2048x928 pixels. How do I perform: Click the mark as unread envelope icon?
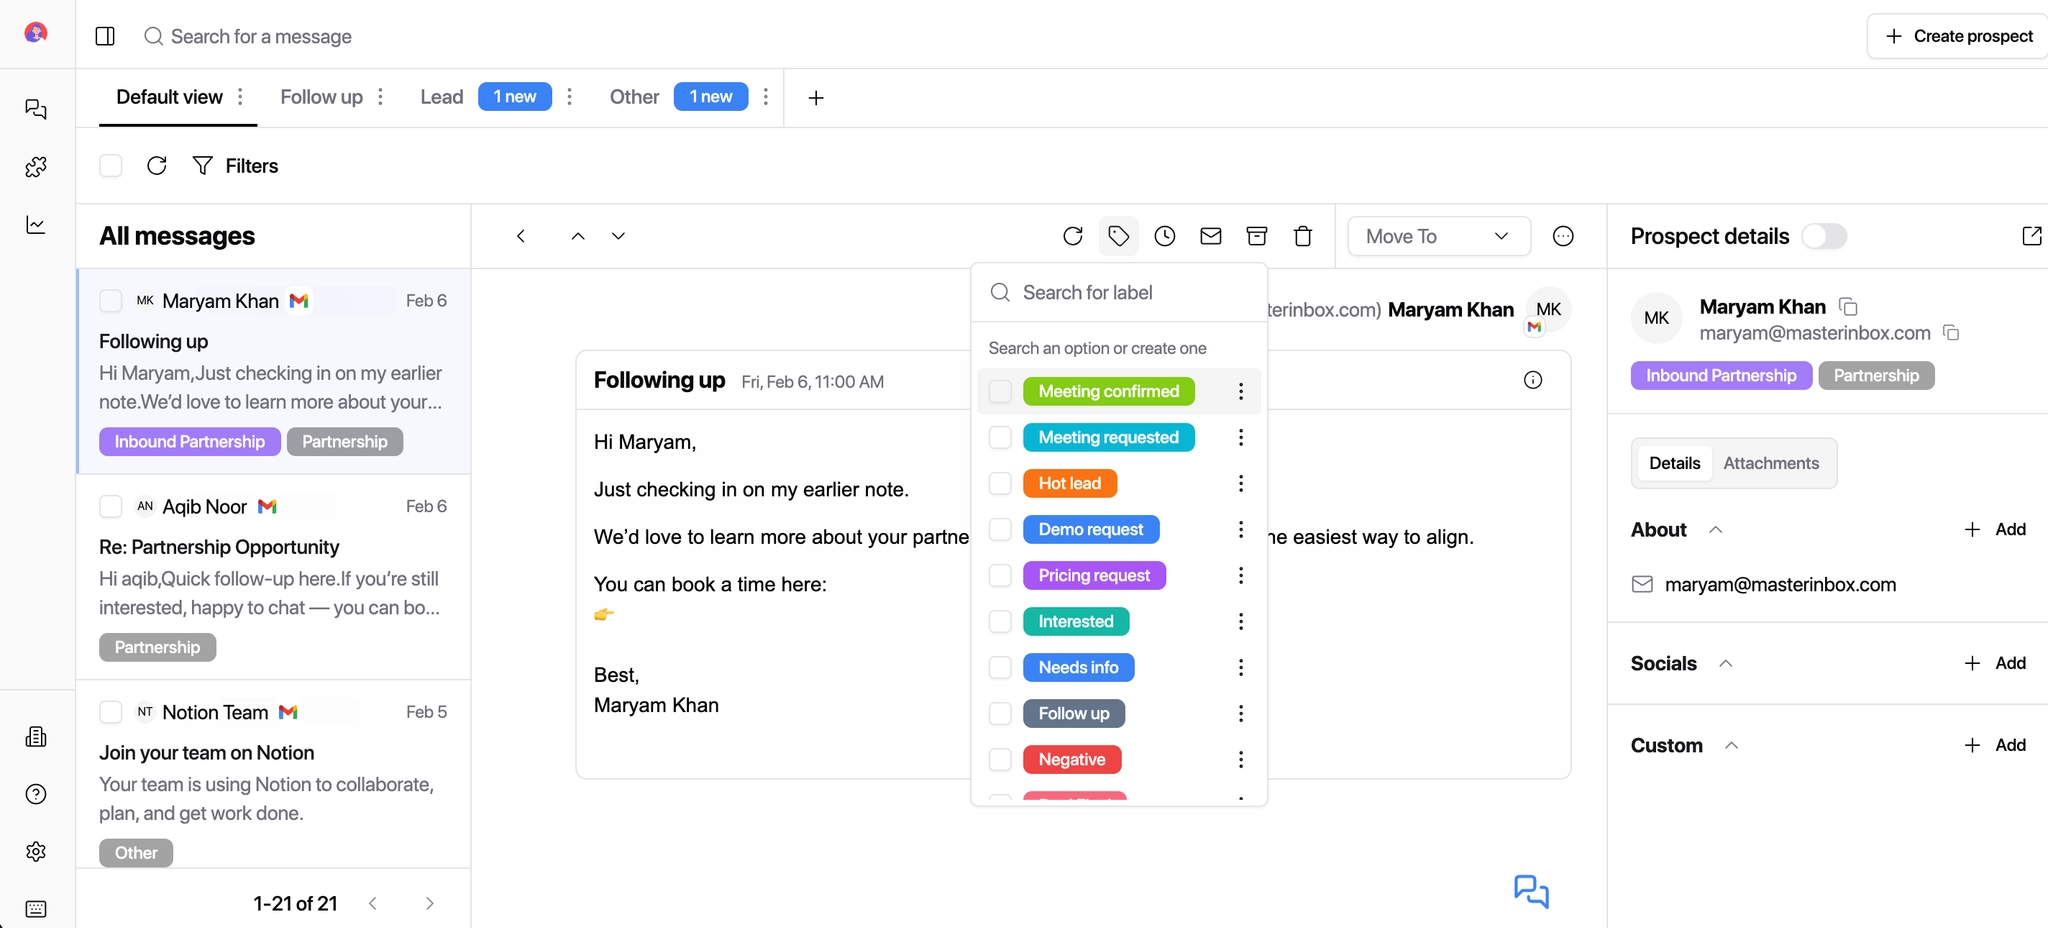[x=1211, y=236]
